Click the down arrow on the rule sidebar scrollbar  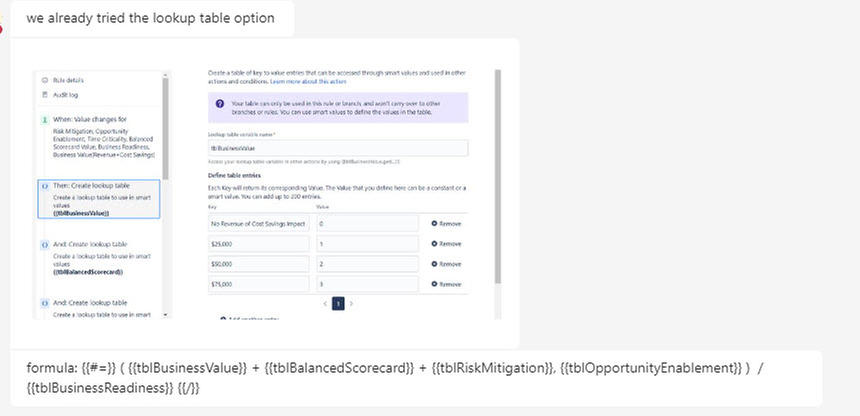(166, 315)
